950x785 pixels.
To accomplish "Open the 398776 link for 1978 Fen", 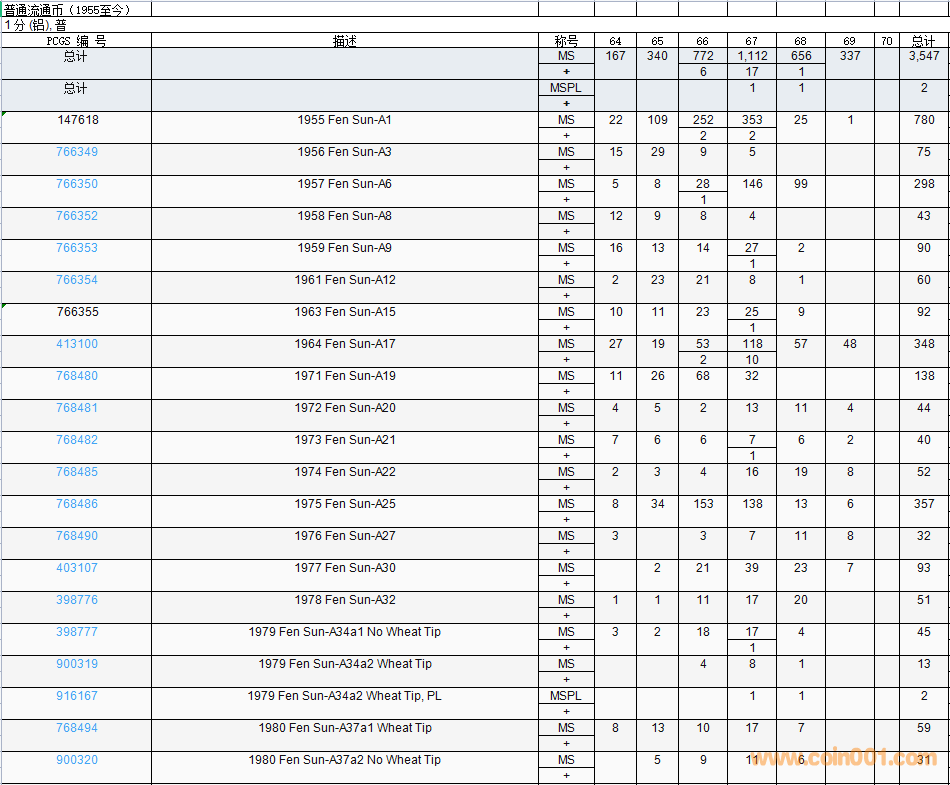I will (x=77, y=600).
